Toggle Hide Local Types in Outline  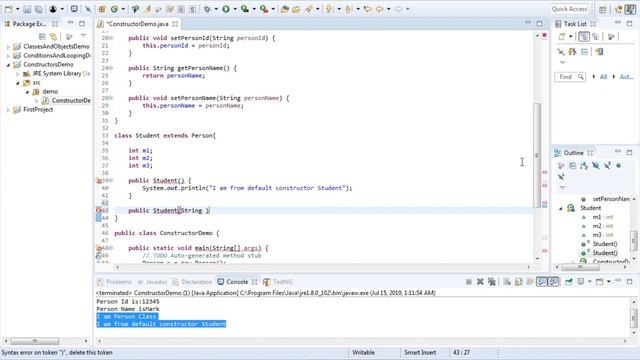click(561, 177)
